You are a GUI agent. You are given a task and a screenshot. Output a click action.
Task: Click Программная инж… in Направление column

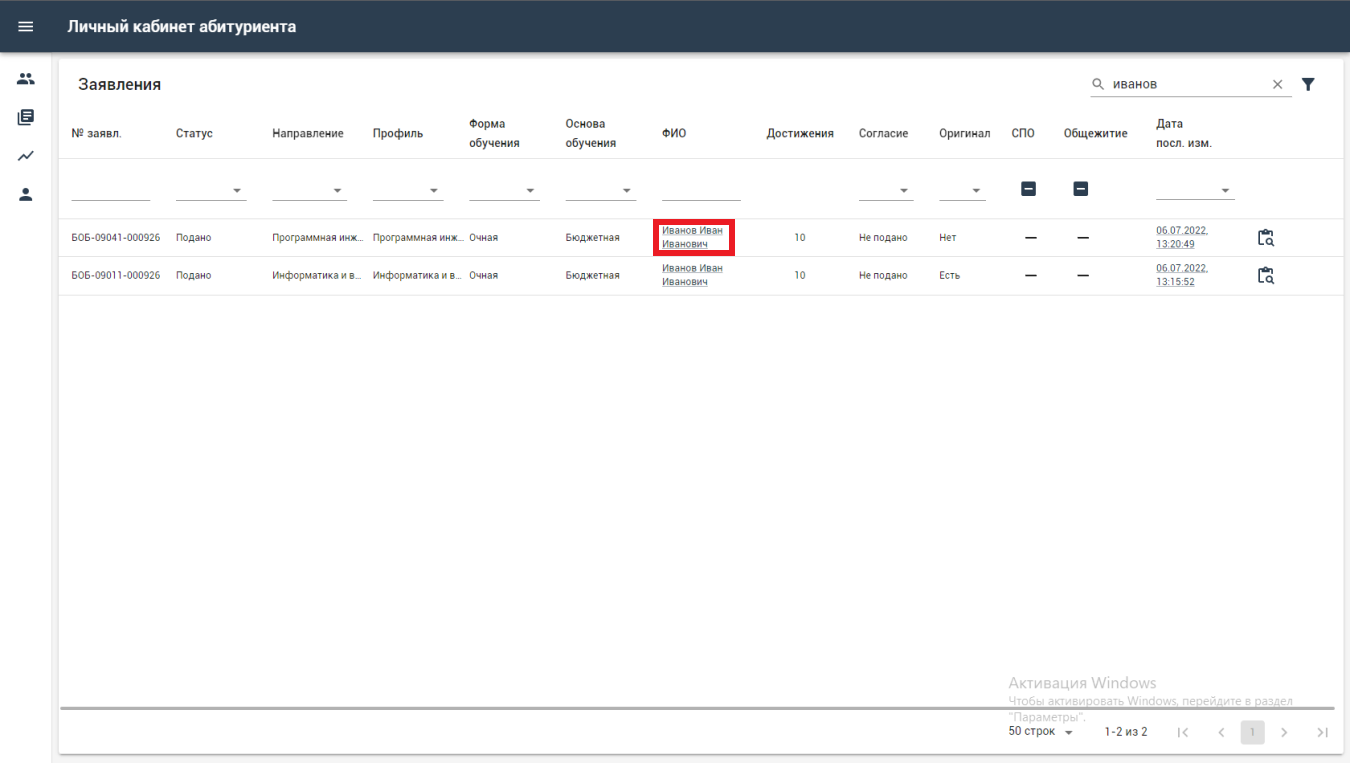pos(318,238)
